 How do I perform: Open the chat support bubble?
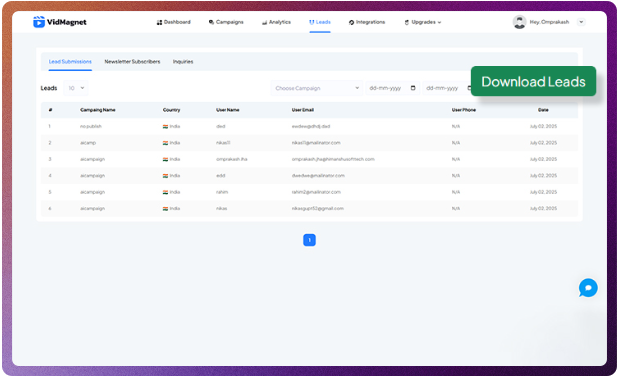588,288
